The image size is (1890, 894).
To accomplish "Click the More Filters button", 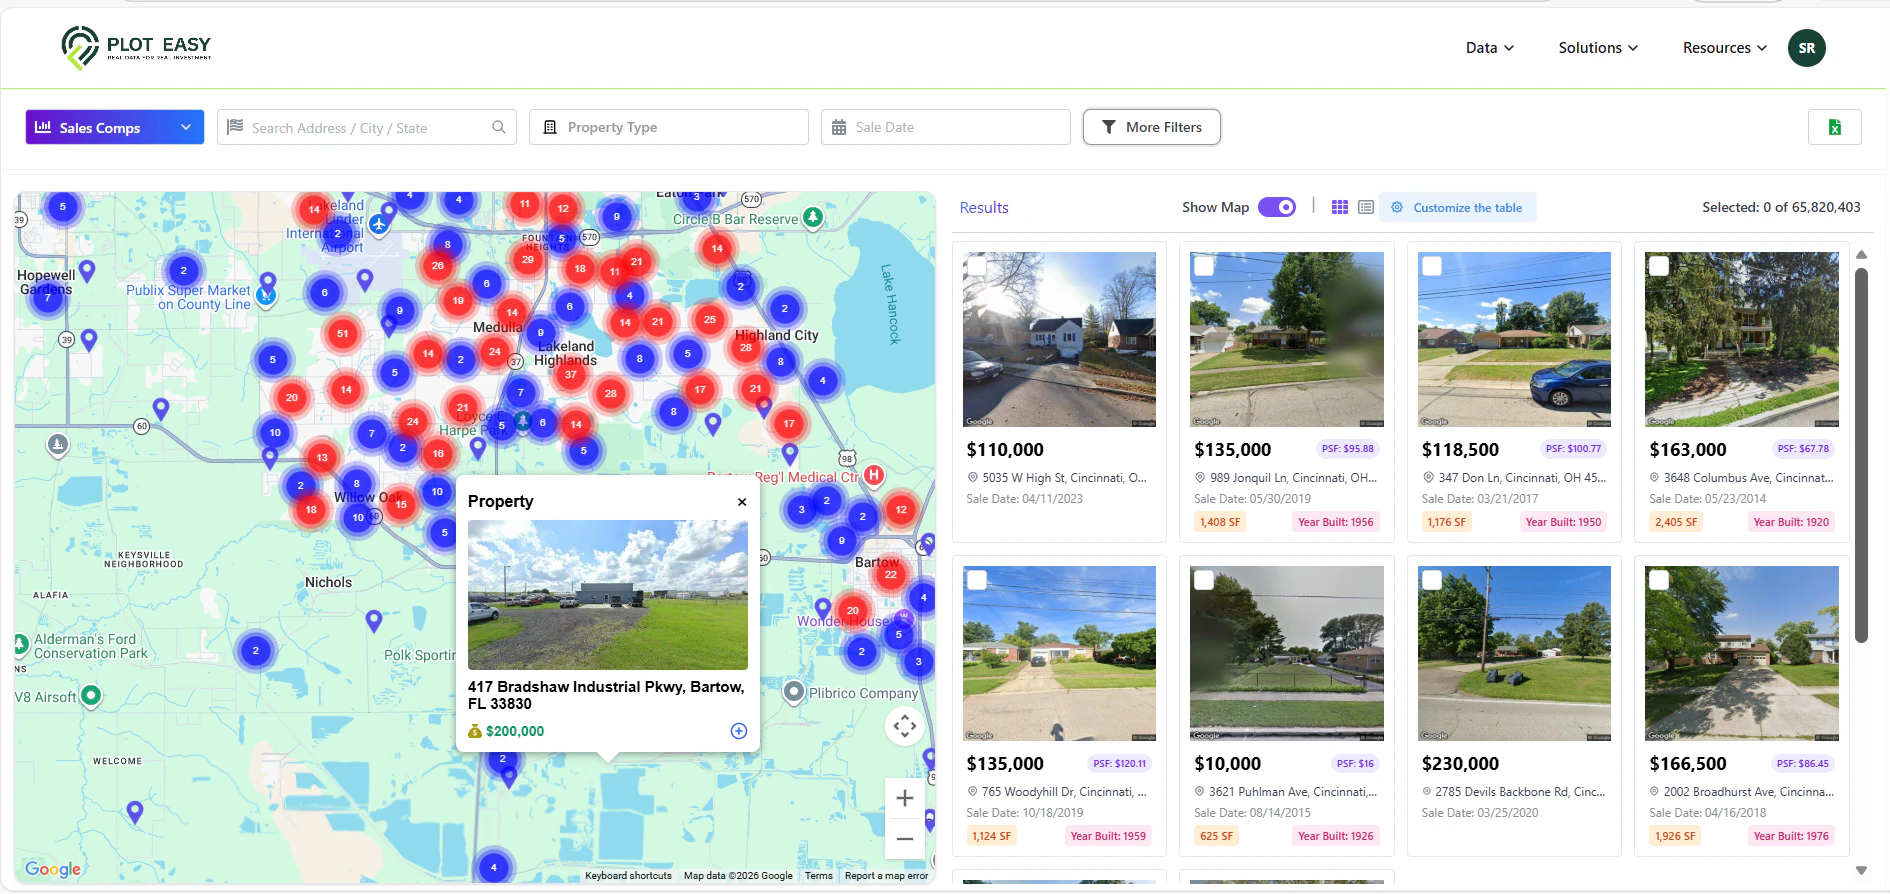I will pyautogui.click(x=1152, y=127).
